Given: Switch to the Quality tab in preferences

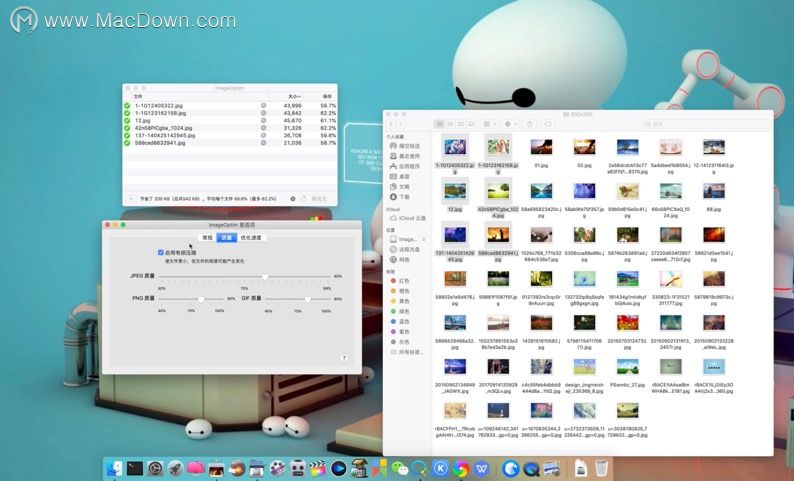Looking at the screenshot, I should pyautogui.click(x=226, y=237).
